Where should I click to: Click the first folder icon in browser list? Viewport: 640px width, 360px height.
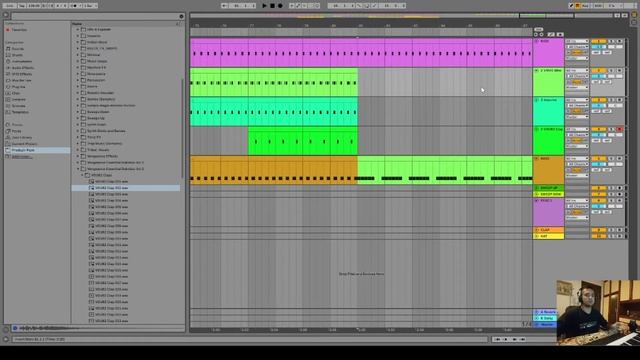point(83,29)
